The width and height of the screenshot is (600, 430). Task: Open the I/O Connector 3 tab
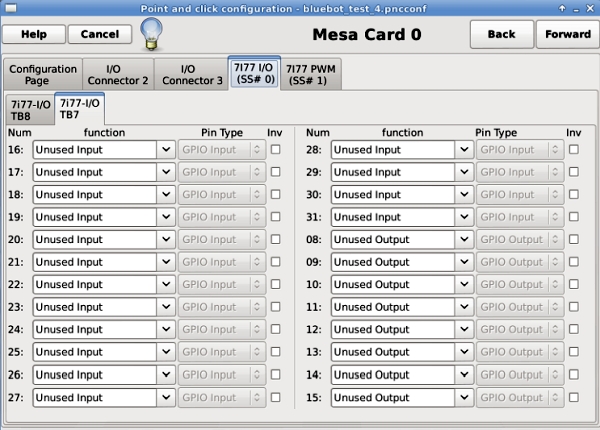tap(192, 75)
